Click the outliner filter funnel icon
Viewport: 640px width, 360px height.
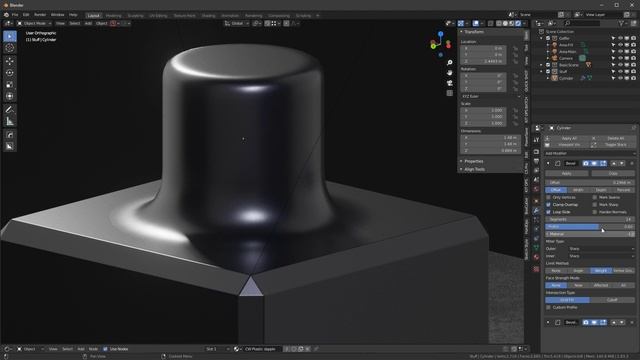(x=621, y=23)
